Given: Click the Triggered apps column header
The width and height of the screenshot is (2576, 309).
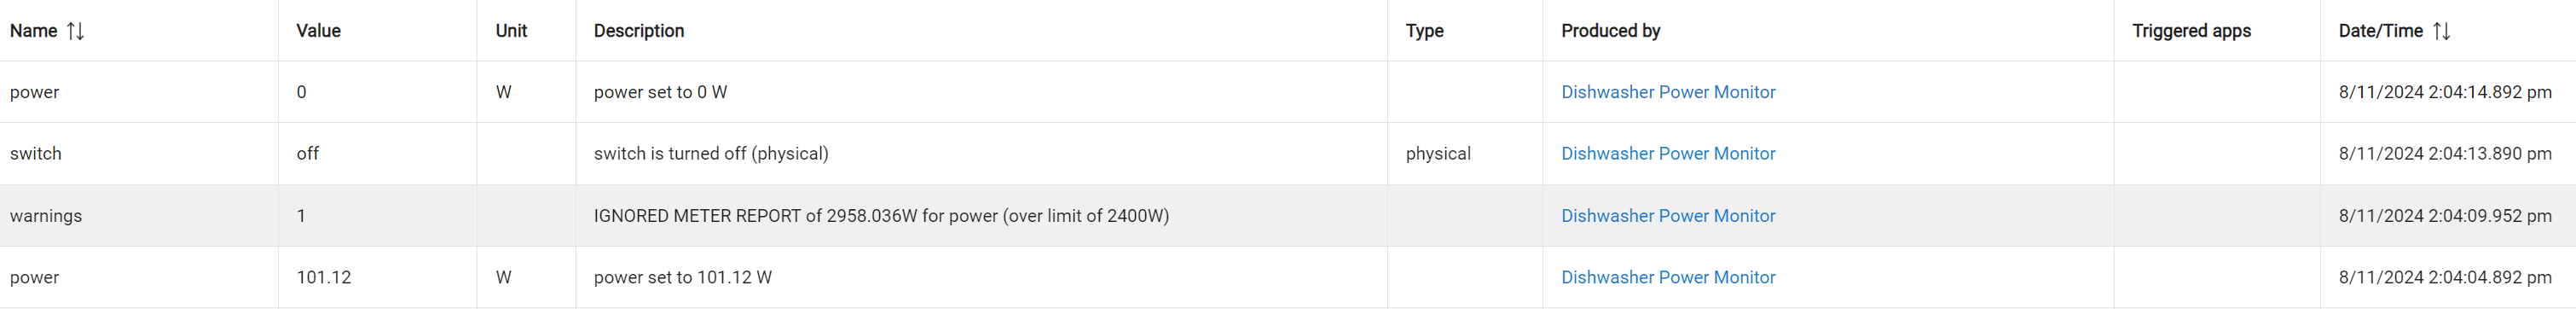Looking at the screenshot, I should [x=2191, y=31].
